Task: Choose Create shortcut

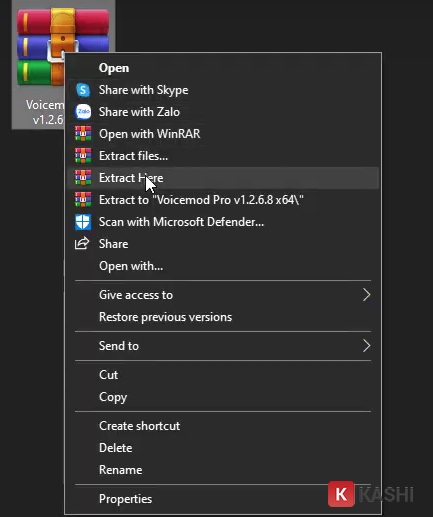Action: [223, 426]
